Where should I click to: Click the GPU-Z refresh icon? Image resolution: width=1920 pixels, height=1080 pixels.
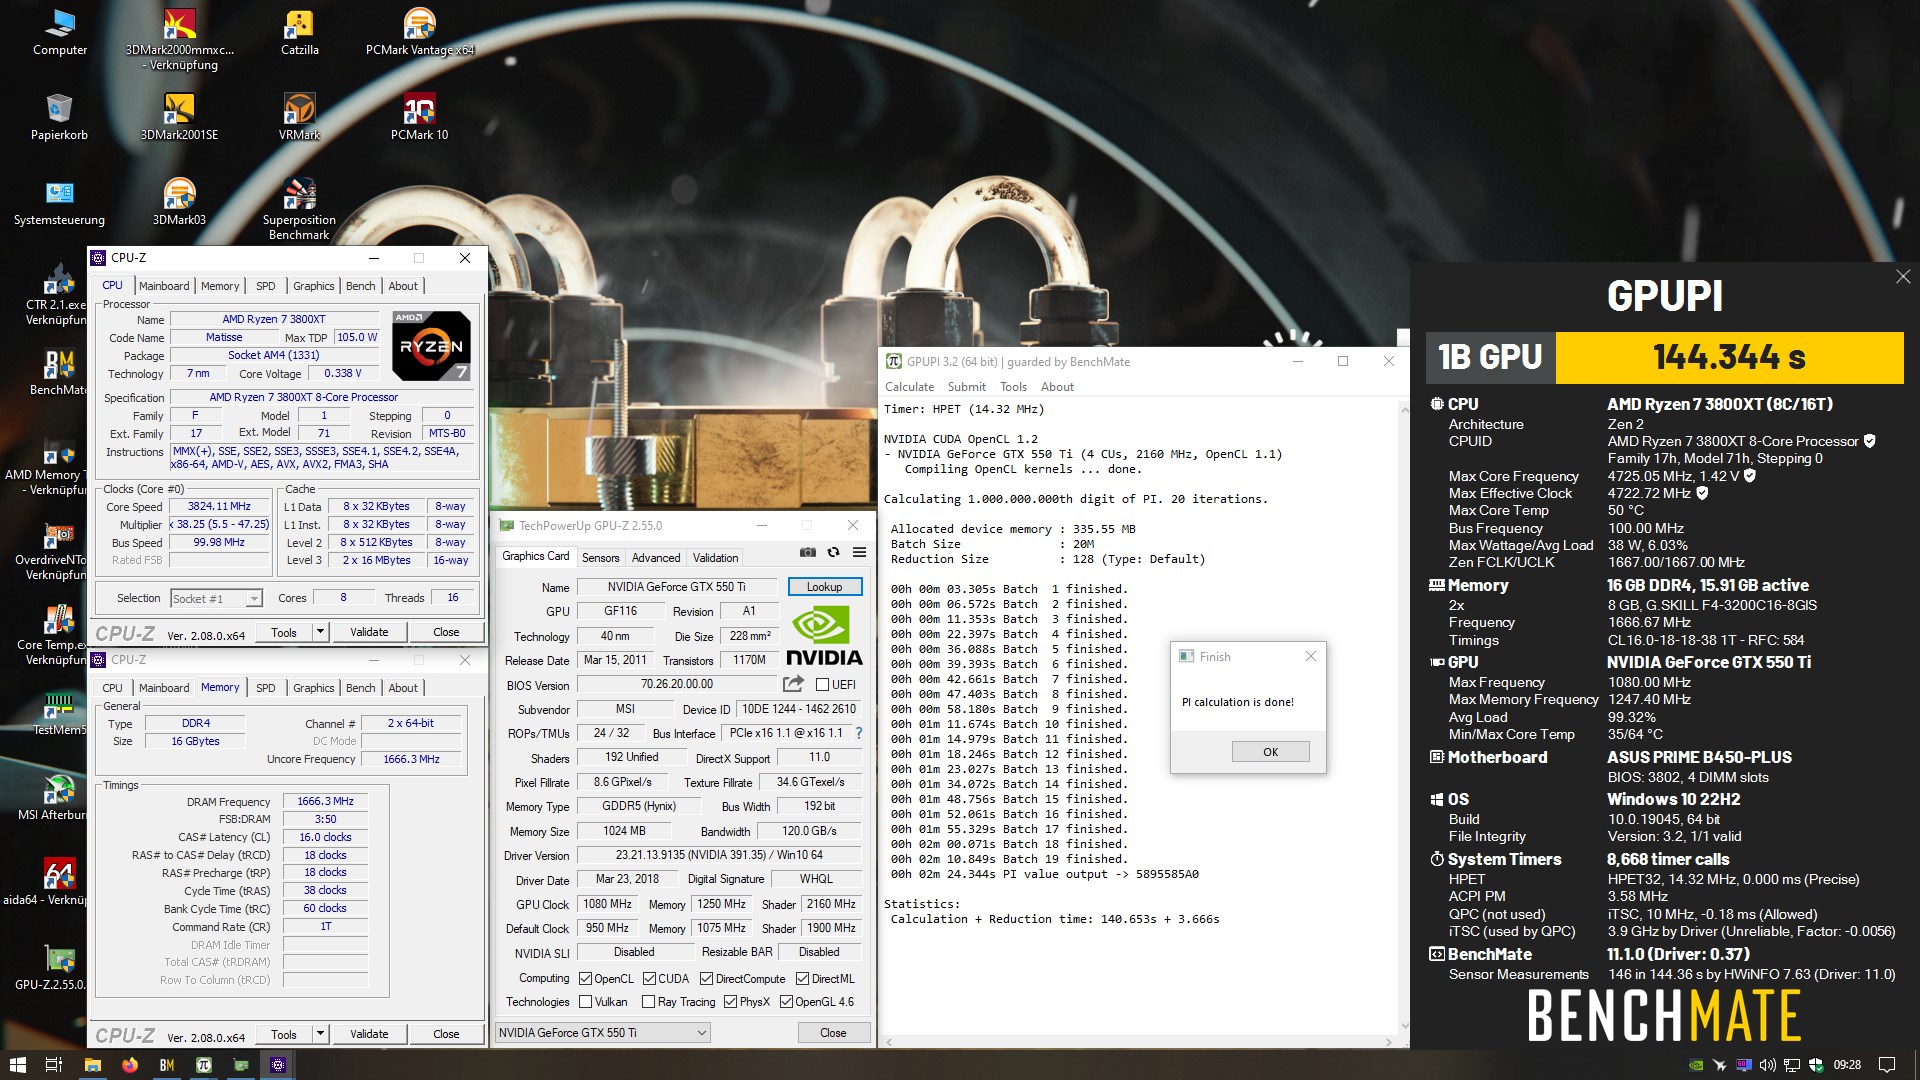[x=833, y=552]
